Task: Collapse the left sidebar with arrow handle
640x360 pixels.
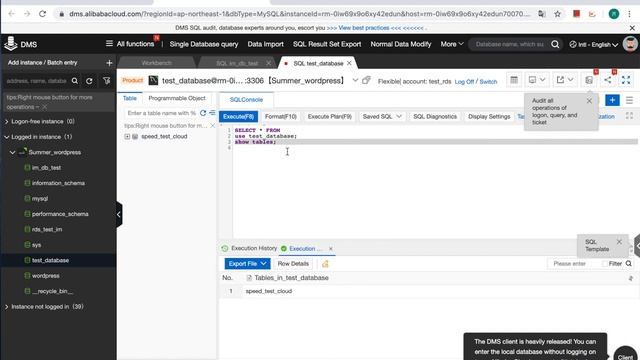Action: pyautogui.click(x=119, y=214)
